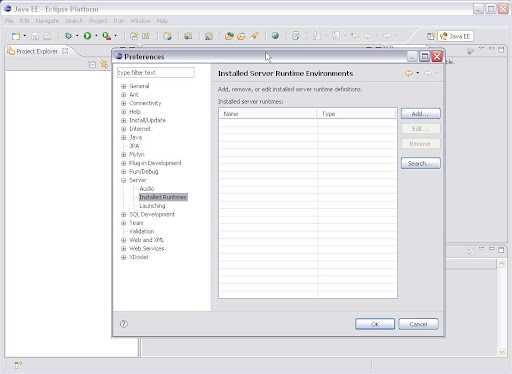Expand the General preferences node
The image size is (512, 374).
[x=124, y=86]
